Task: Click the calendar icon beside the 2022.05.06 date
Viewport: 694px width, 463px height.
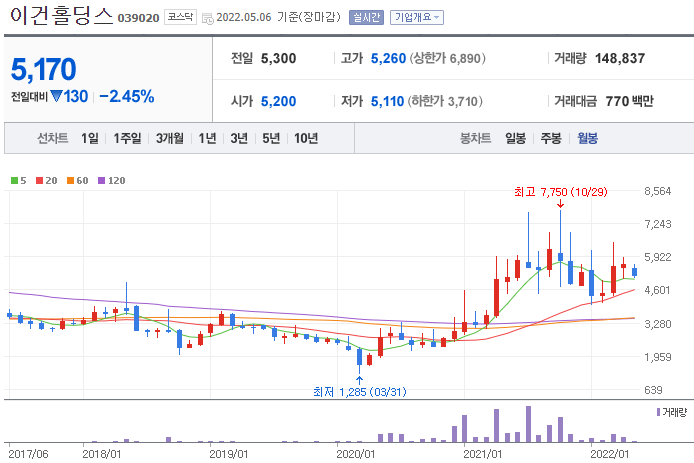Action: coord(207,19)
